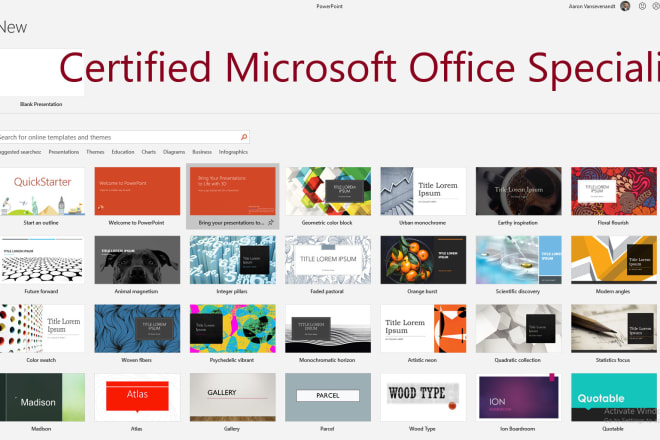
Task: Open the Parcel theme
Action: (328, 397)
